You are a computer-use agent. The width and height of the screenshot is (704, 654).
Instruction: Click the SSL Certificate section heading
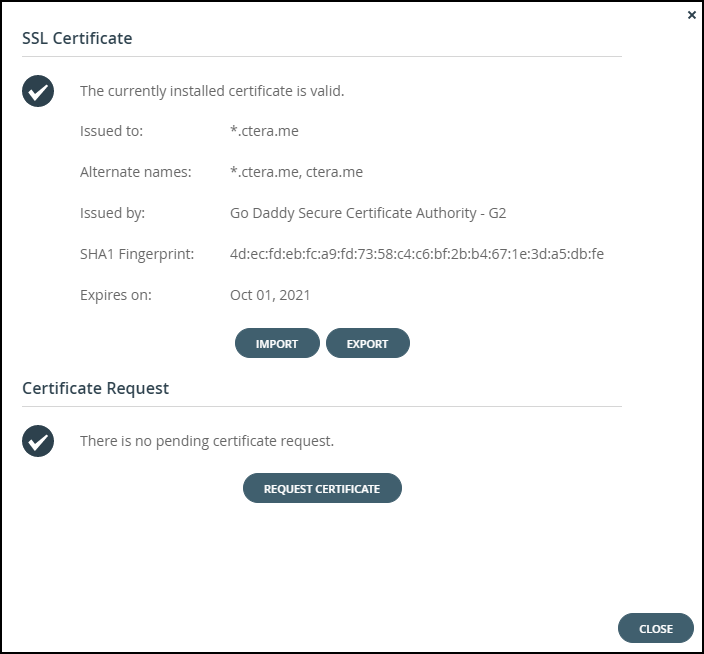(x=77, y=38)
